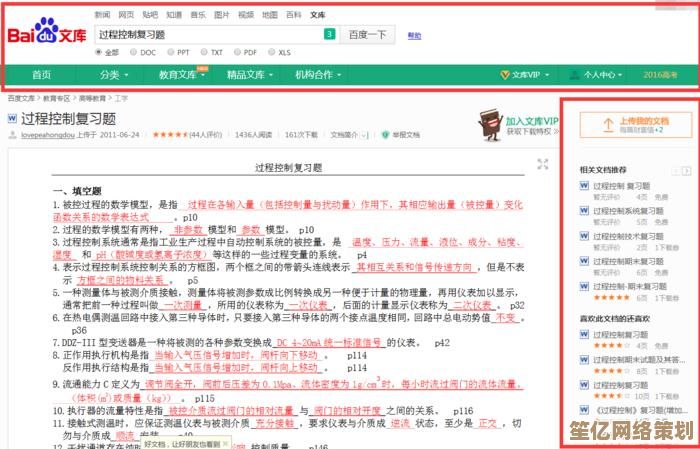Click the Word document icon beside title

point(13,119)
